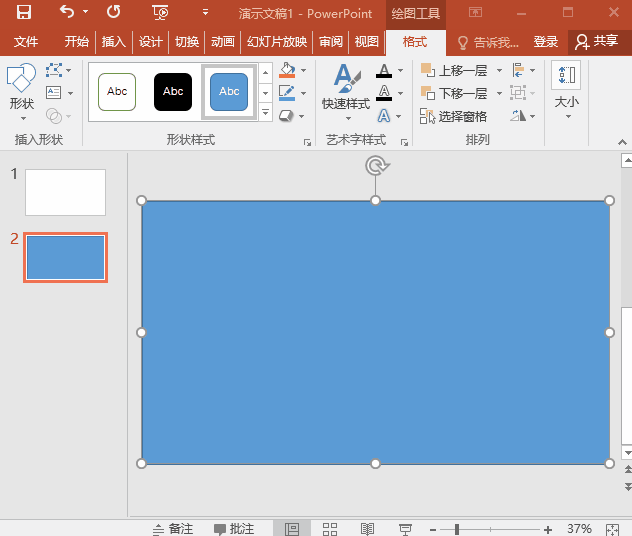Switch to Slide Sorter view icon

tap(330, 528)
